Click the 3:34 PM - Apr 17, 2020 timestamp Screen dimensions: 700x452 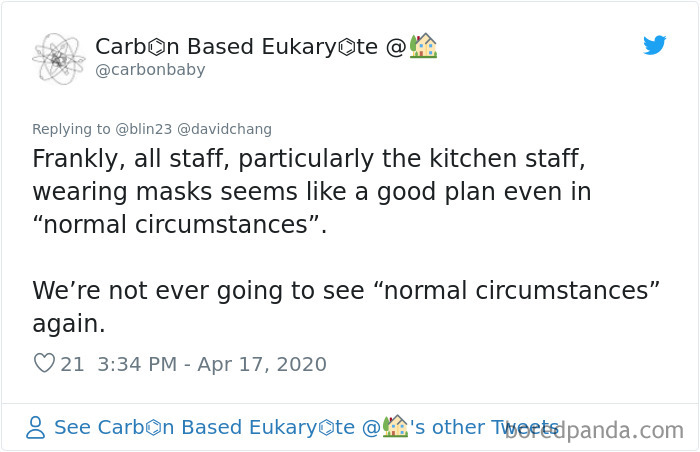(212, 364)
